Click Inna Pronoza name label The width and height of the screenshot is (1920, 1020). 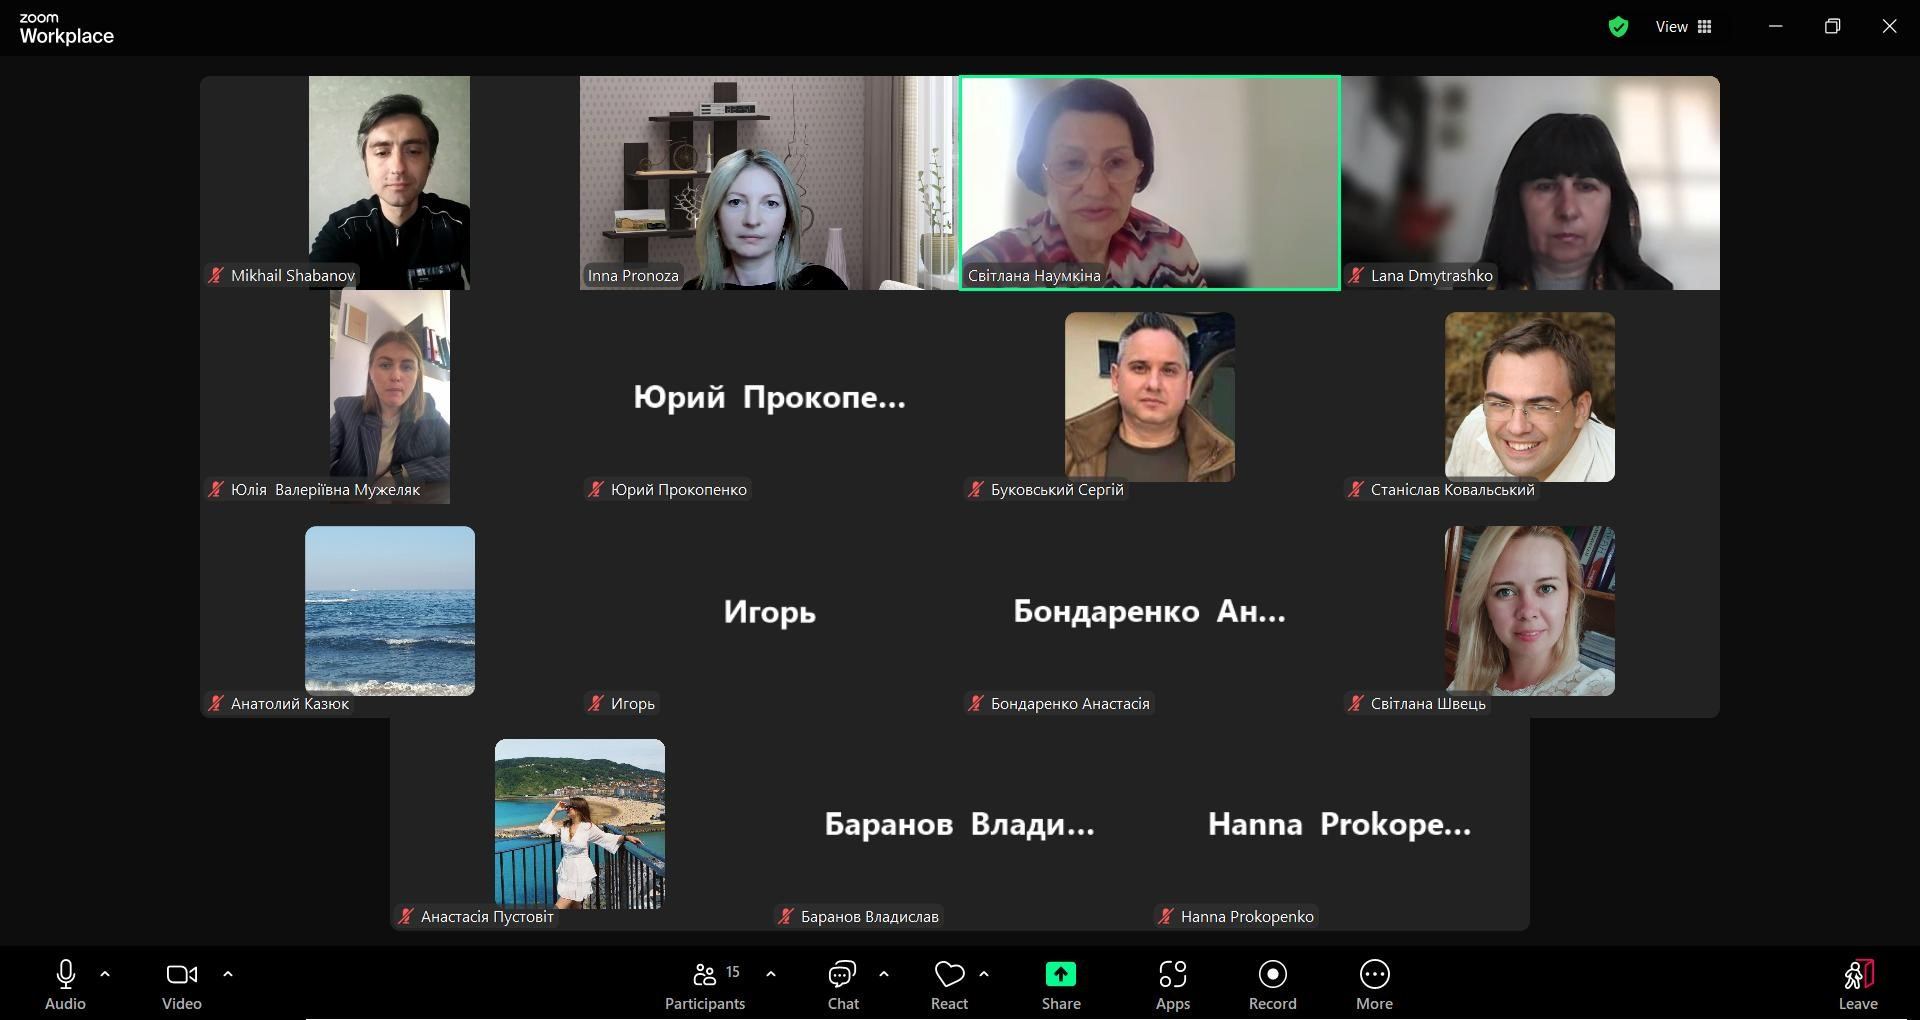pyautogui.click(x=633, y=276)
